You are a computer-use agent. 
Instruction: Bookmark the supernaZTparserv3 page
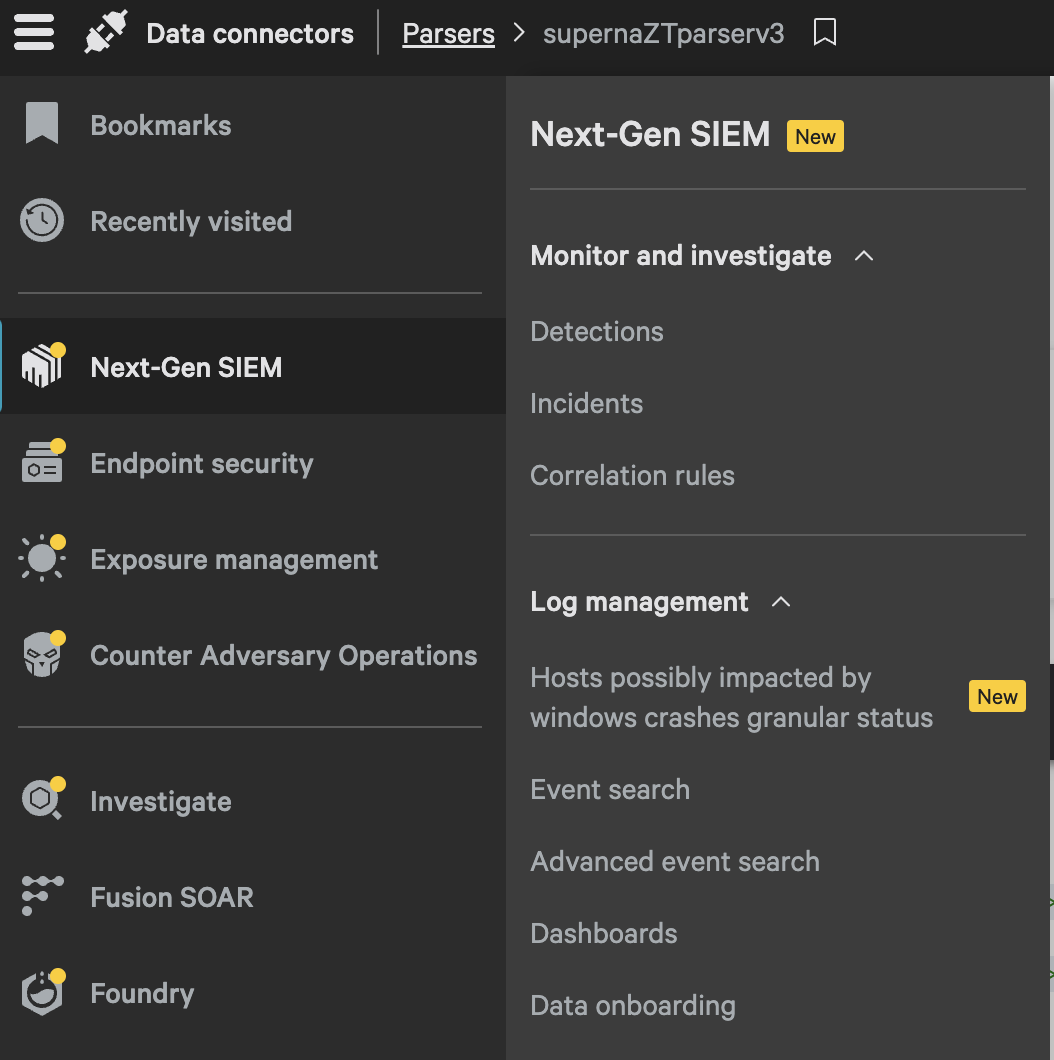point(825,32)
